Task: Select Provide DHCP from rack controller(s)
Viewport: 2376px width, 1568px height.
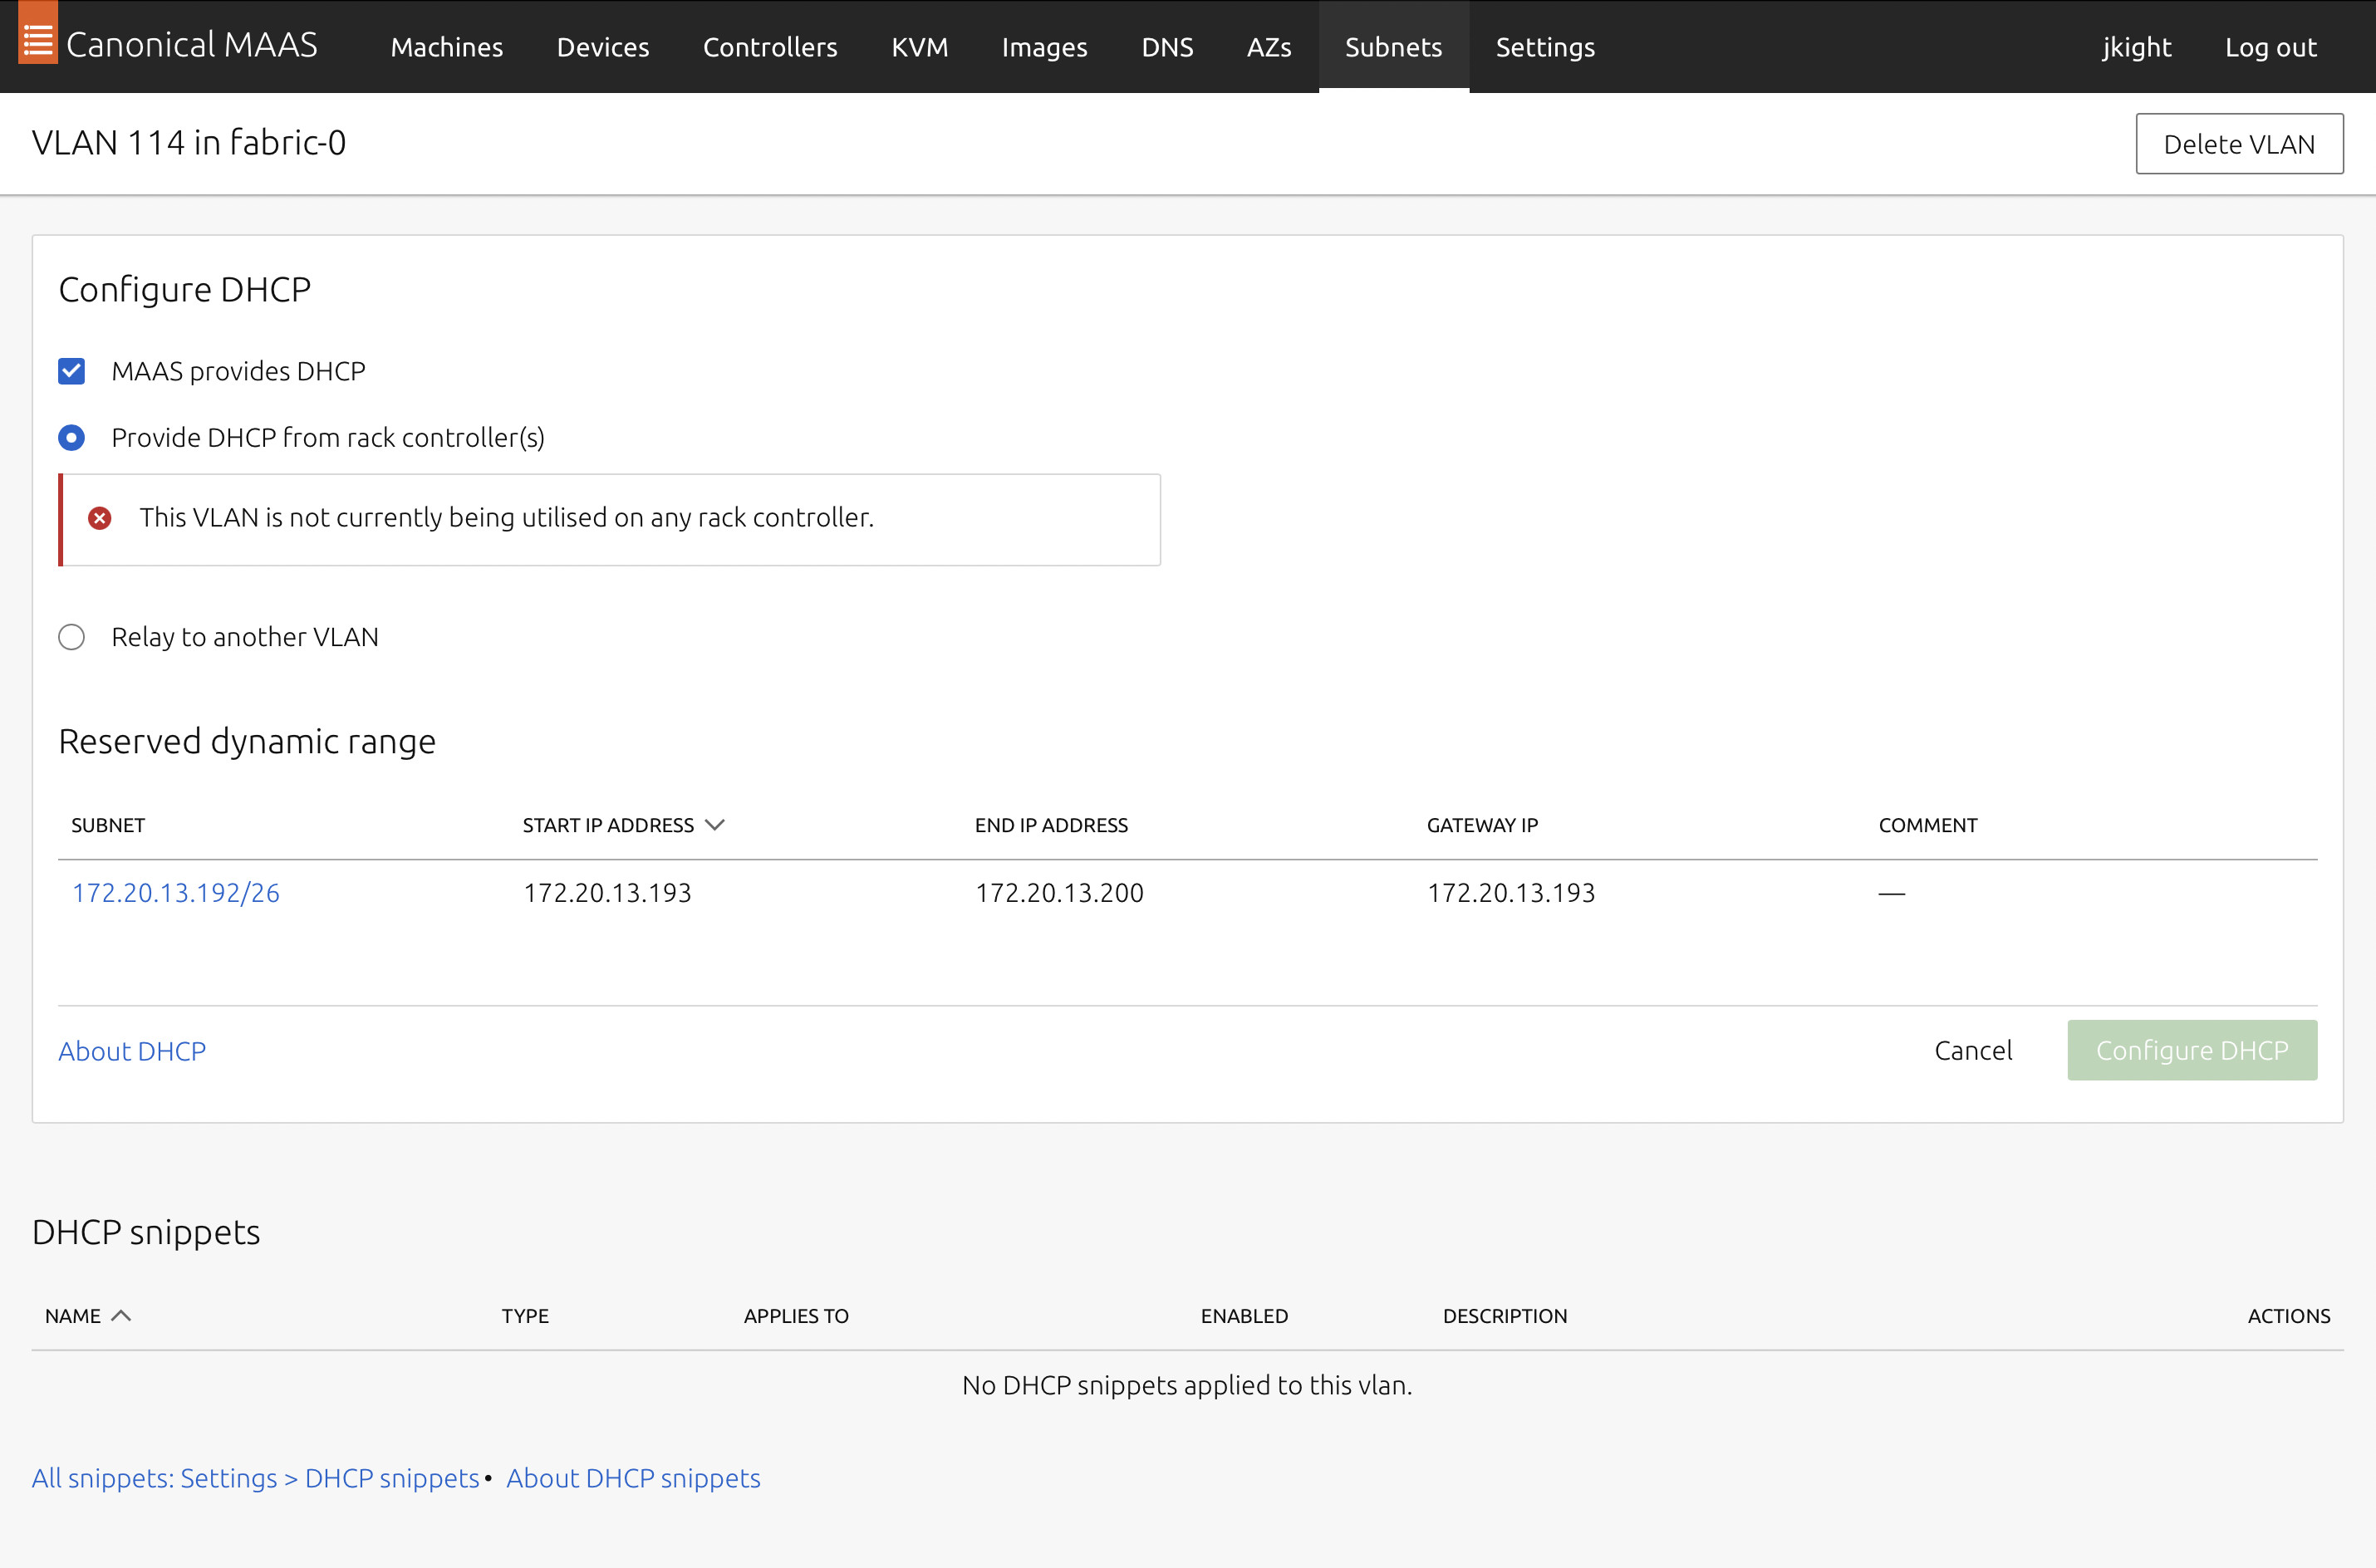Action: pyautogui.click(x=71, y=437)
